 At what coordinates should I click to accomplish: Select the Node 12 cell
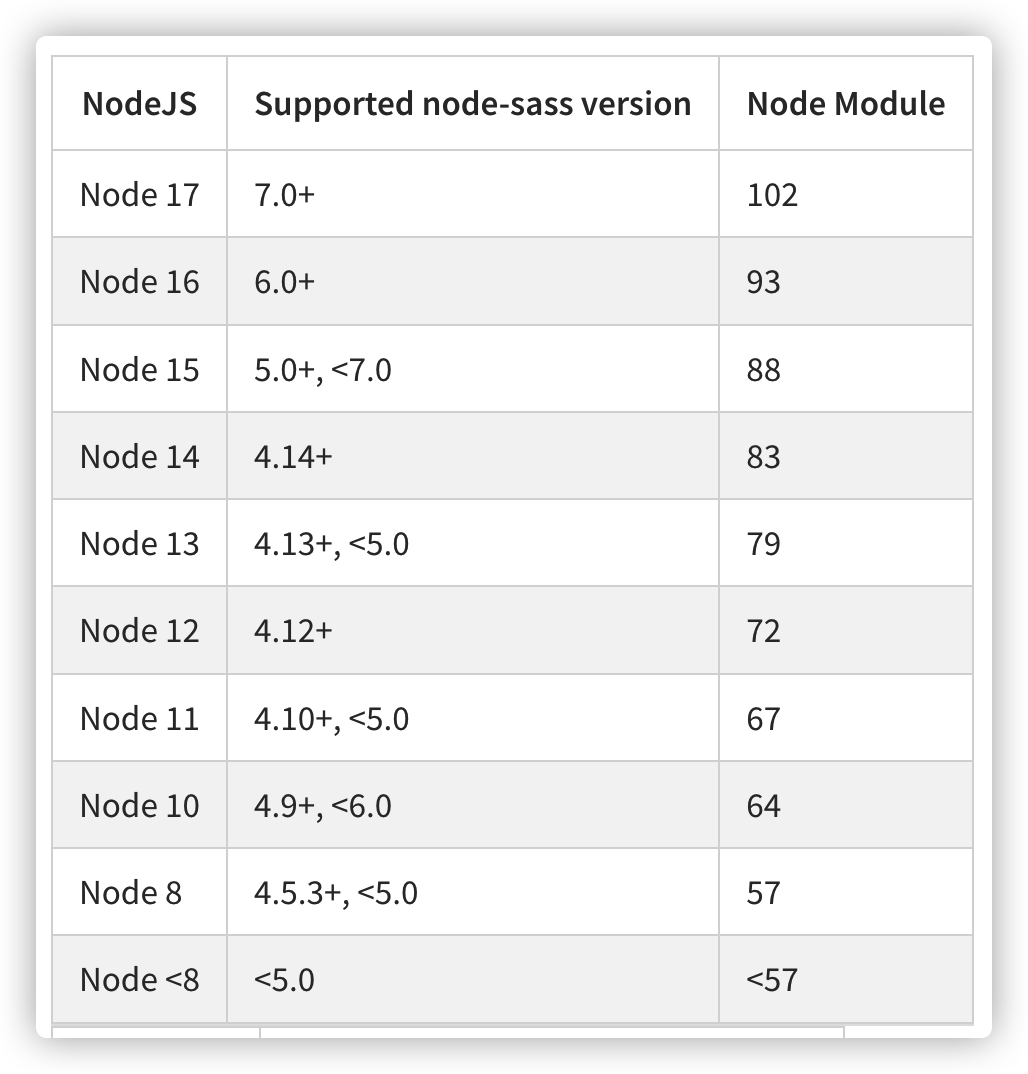click(x=140, y=630)
